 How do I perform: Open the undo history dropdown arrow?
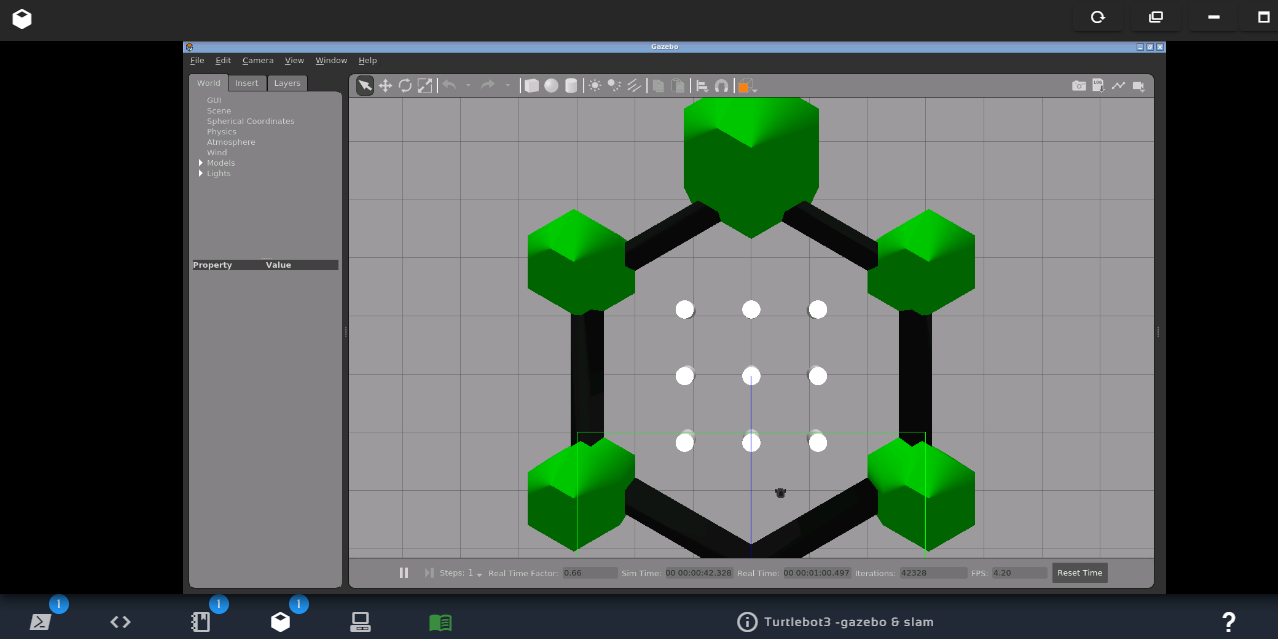coord(468,86)
